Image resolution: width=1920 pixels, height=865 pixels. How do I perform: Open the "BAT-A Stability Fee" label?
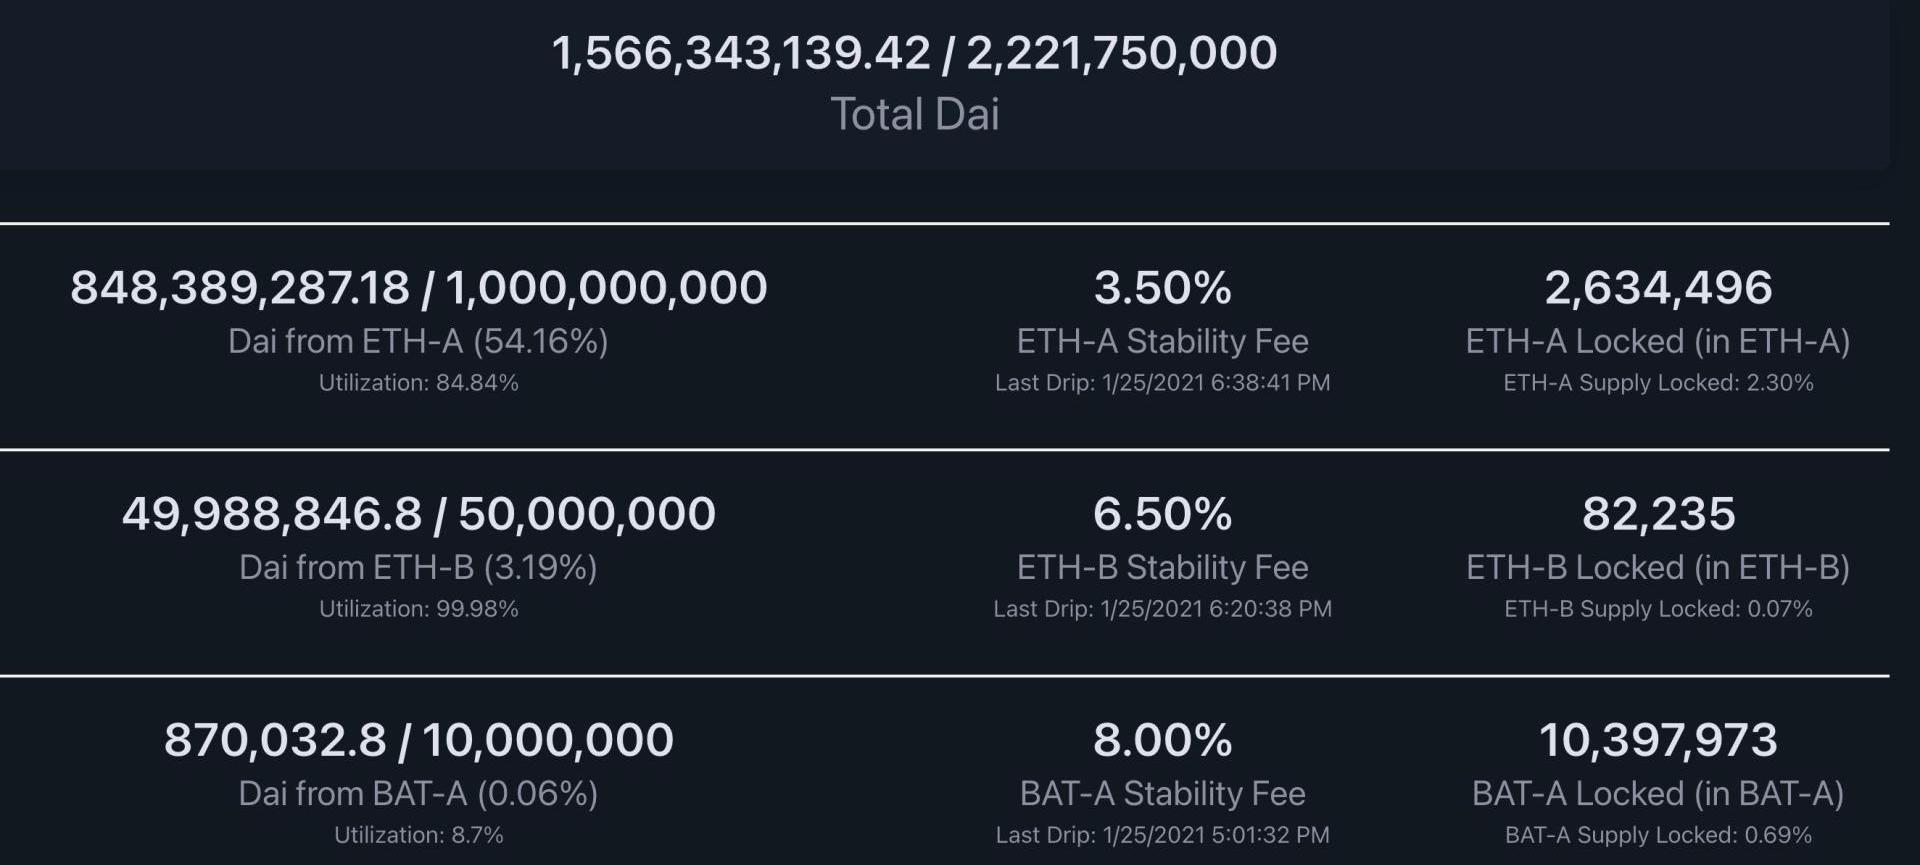point(1162,794)
